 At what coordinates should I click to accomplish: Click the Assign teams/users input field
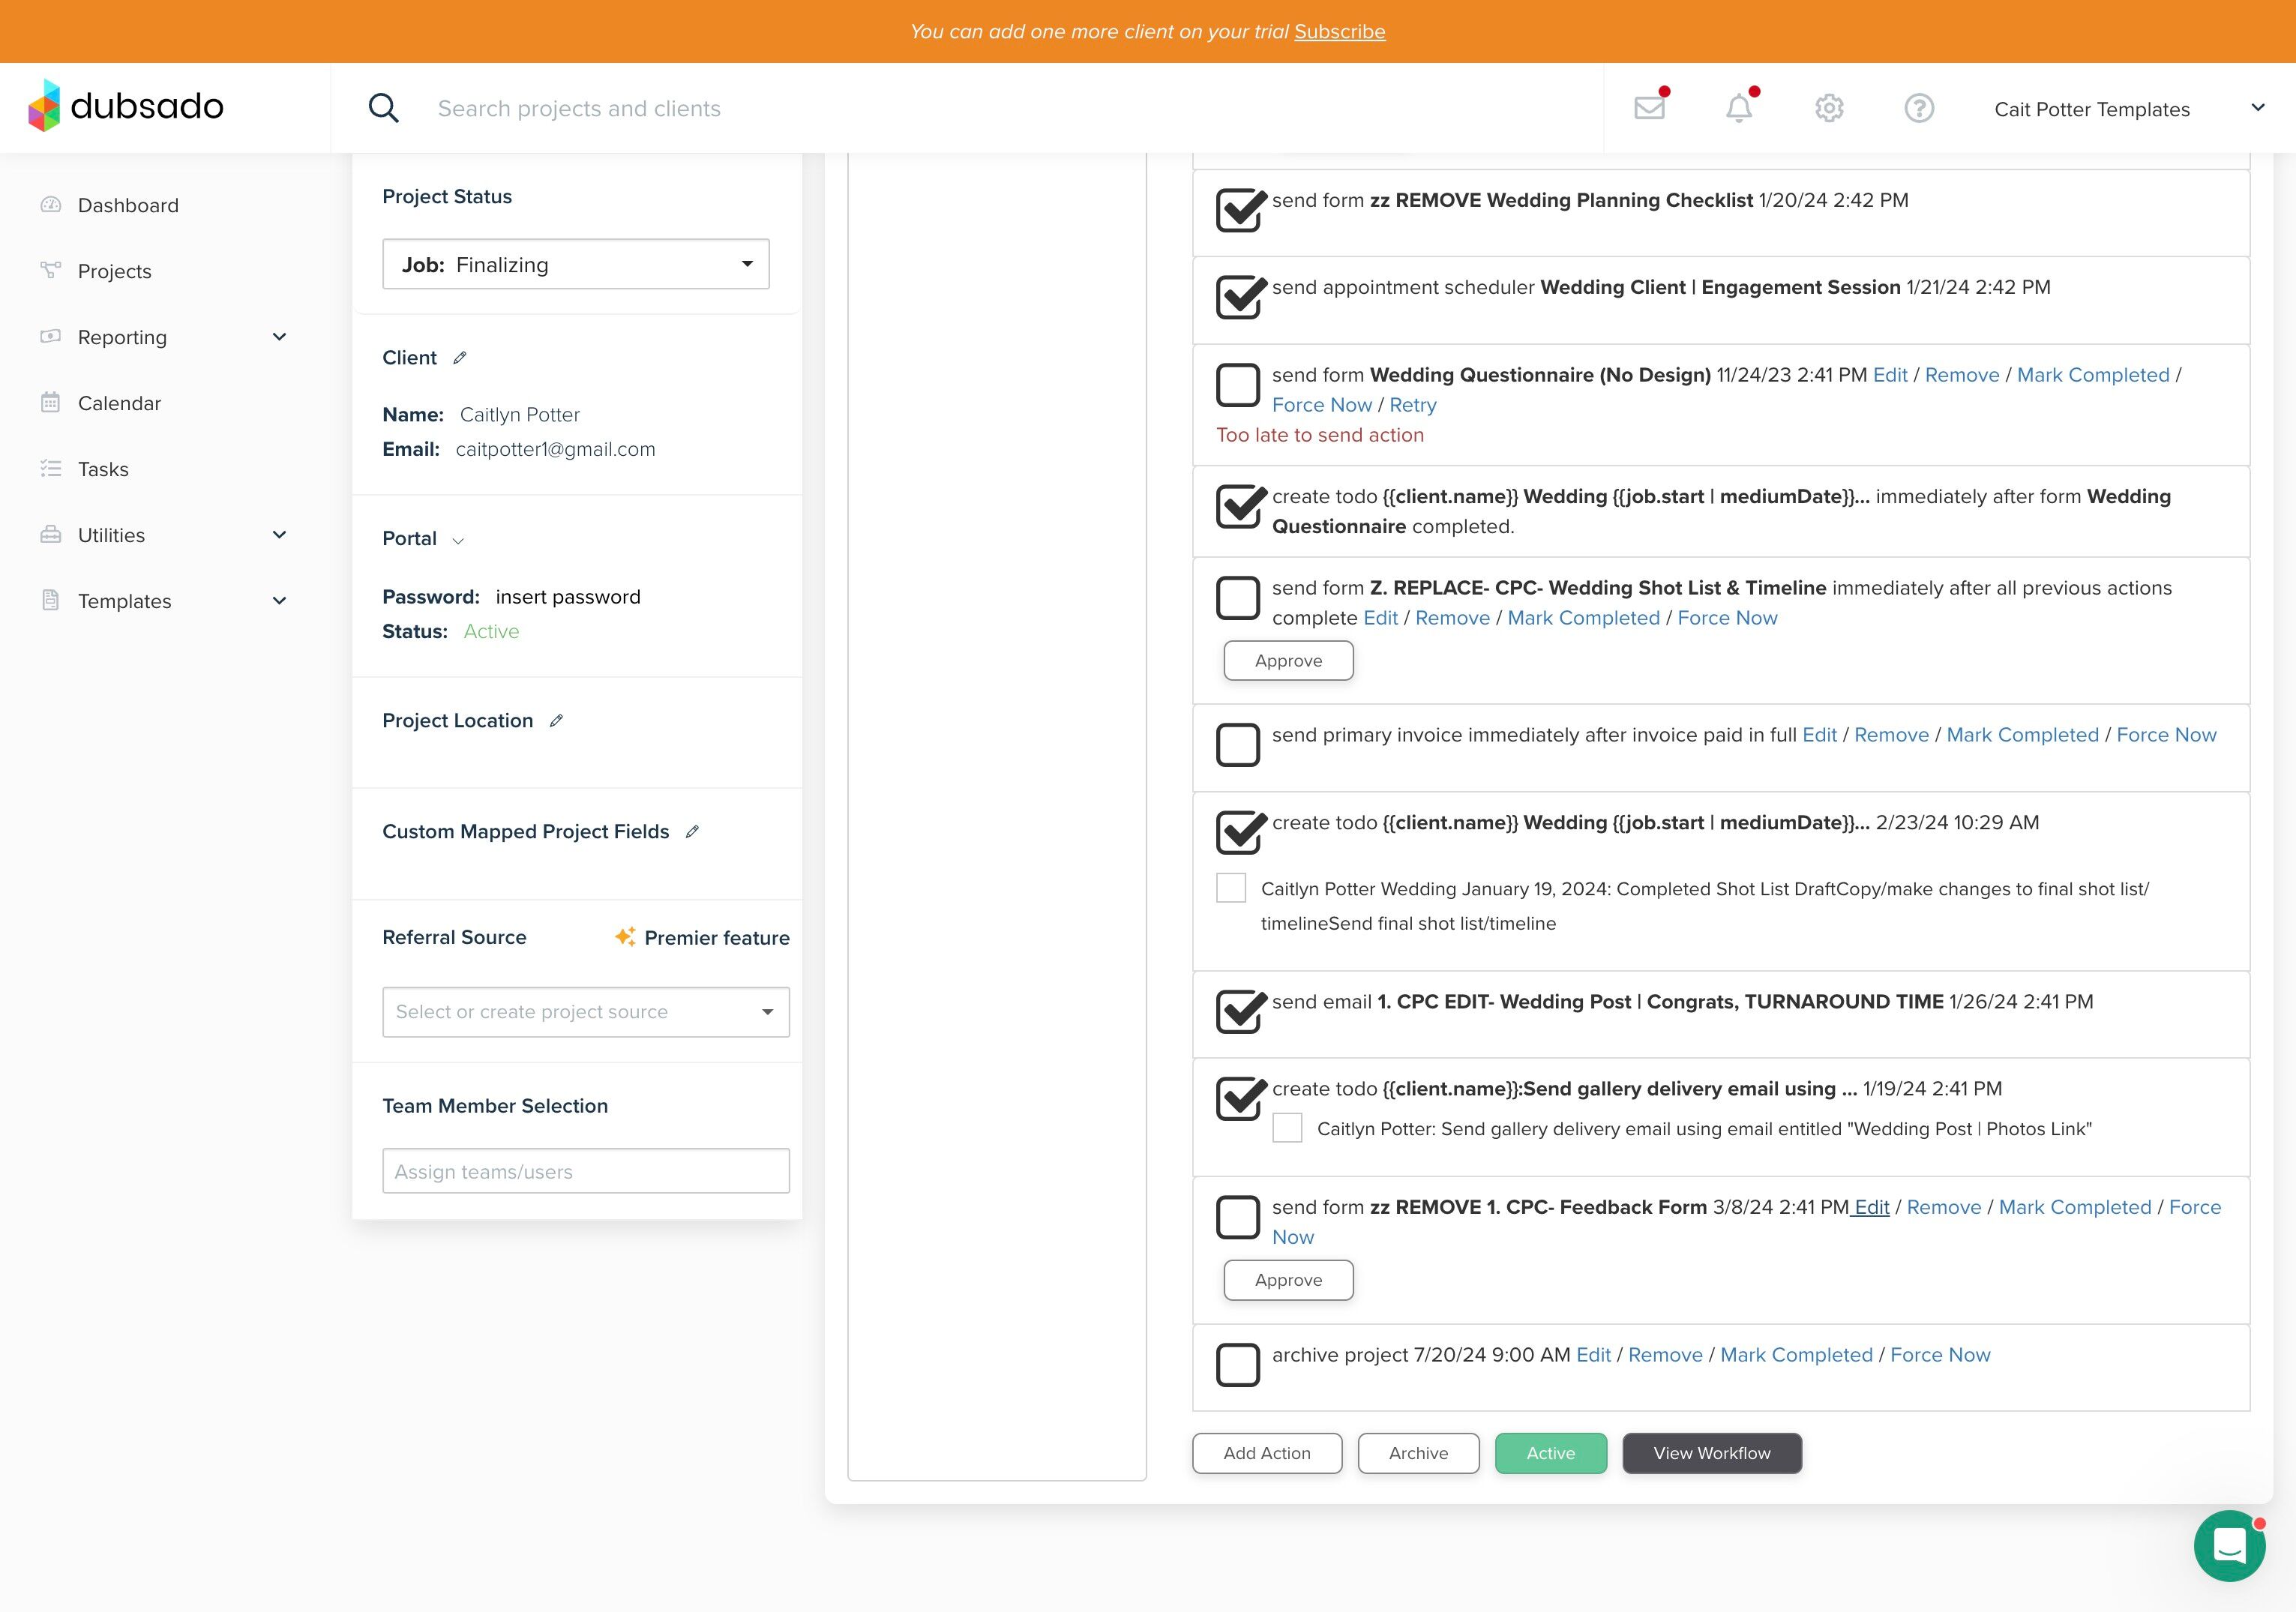585,1171
